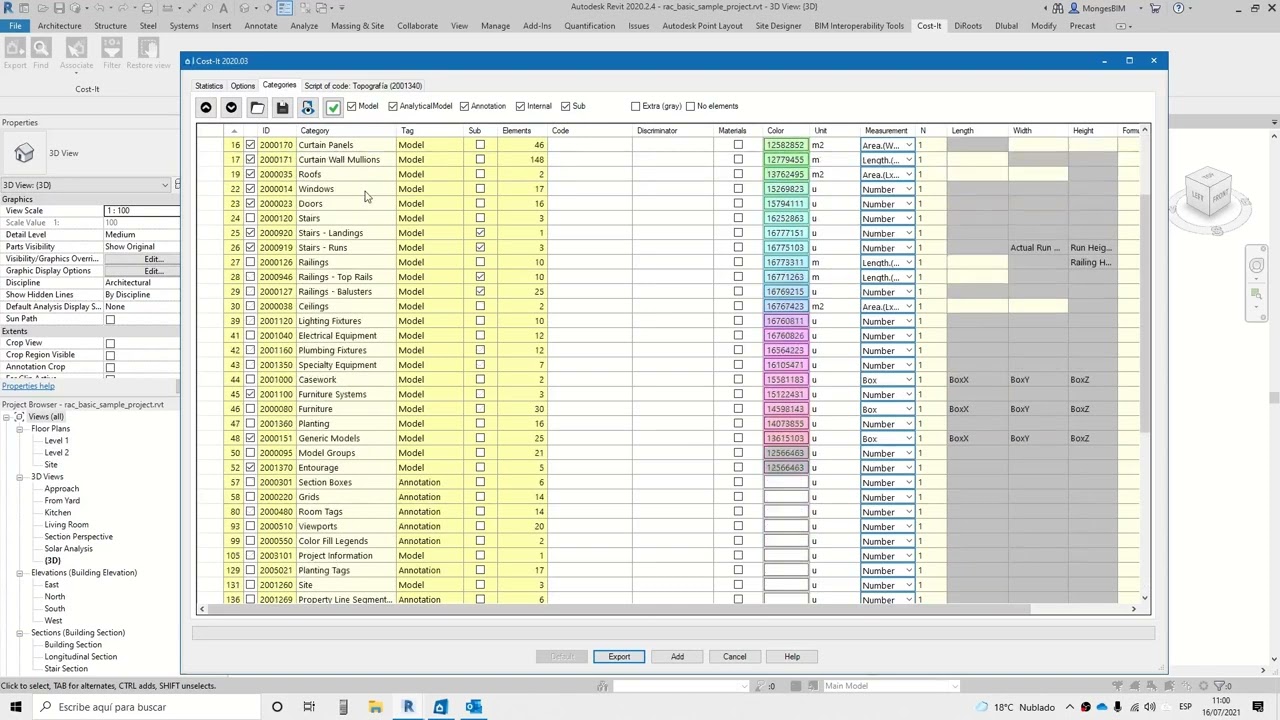Open Measurement dropdown for Roofs row
This screenshot has height=720, width=1280.
coord(908,175)
